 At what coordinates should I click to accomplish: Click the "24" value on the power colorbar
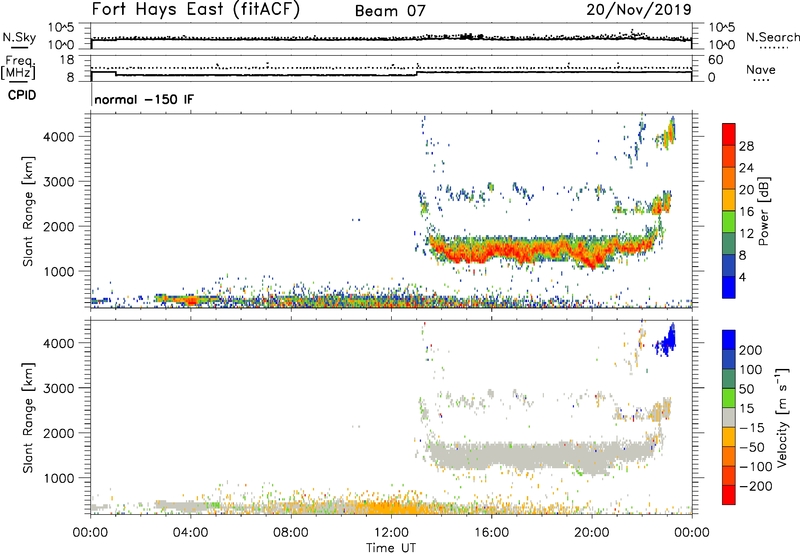746,168
